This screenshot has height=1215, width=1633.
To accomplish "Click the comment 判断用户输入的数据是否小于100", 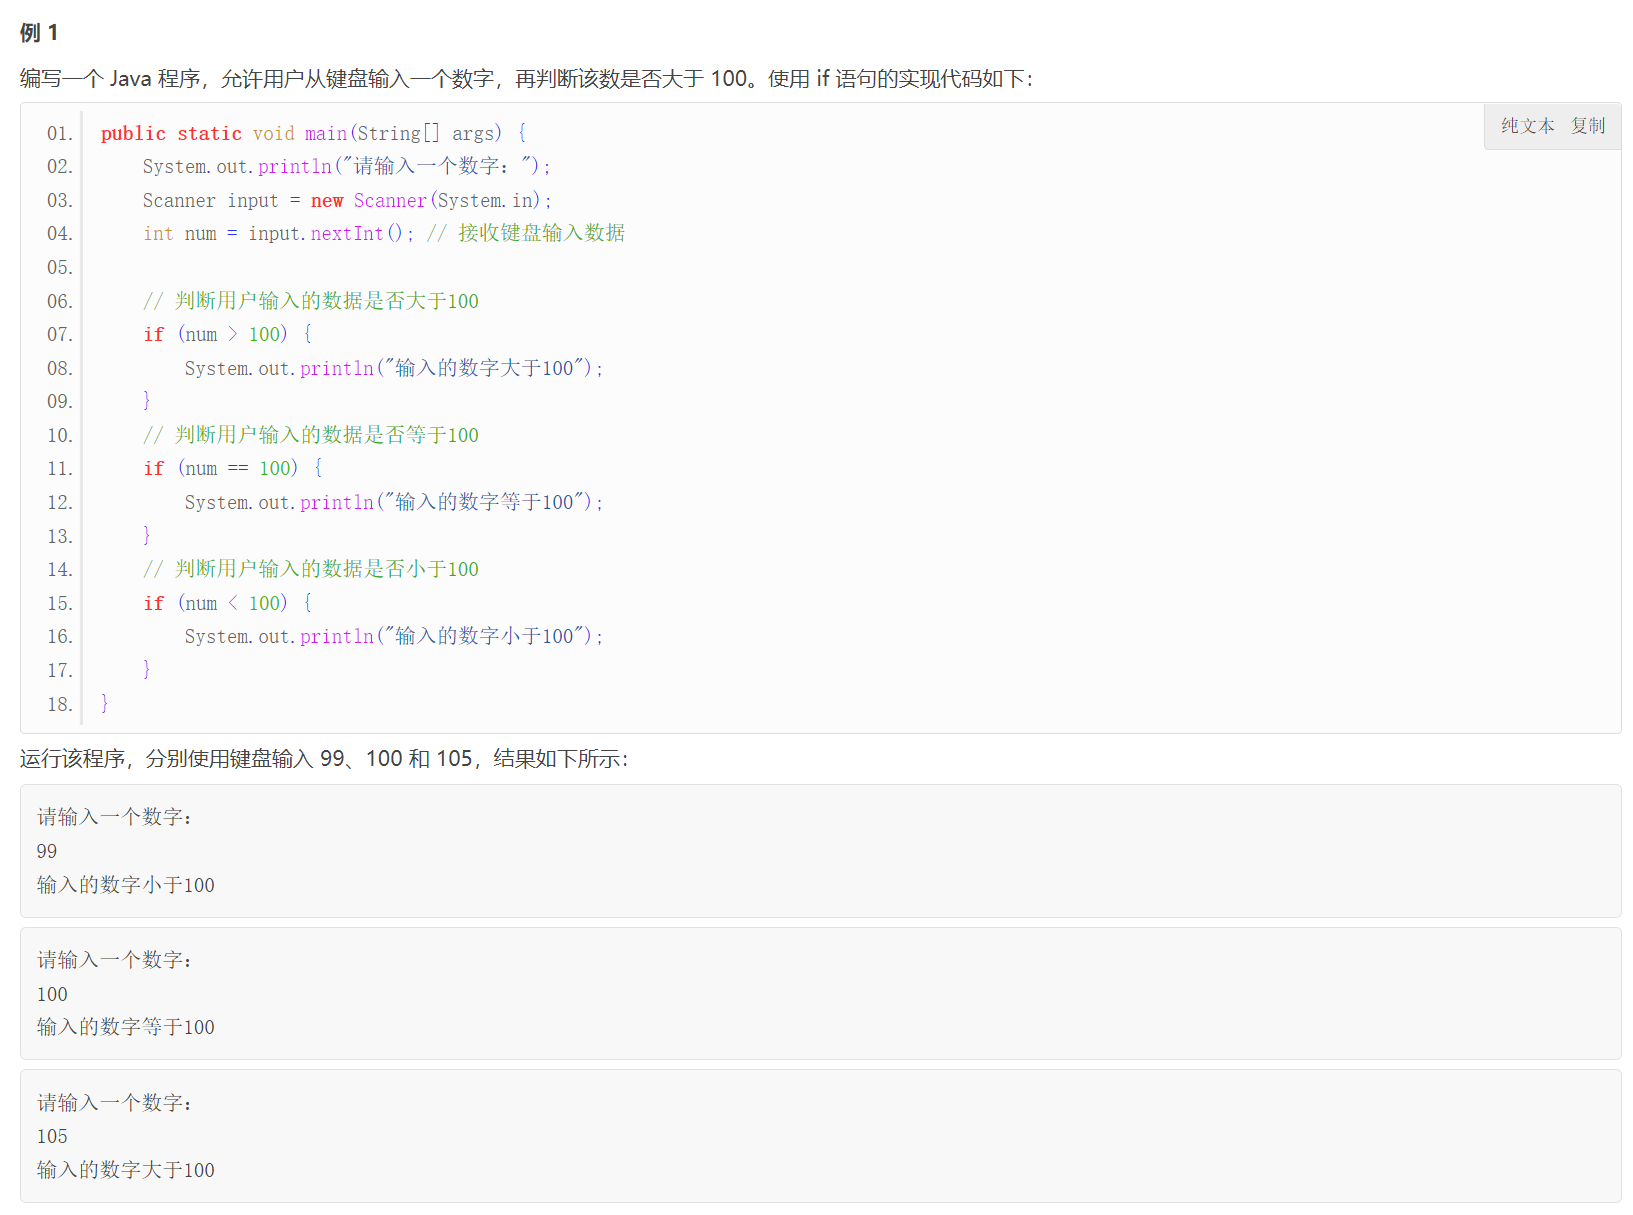I will coord(311,569).
